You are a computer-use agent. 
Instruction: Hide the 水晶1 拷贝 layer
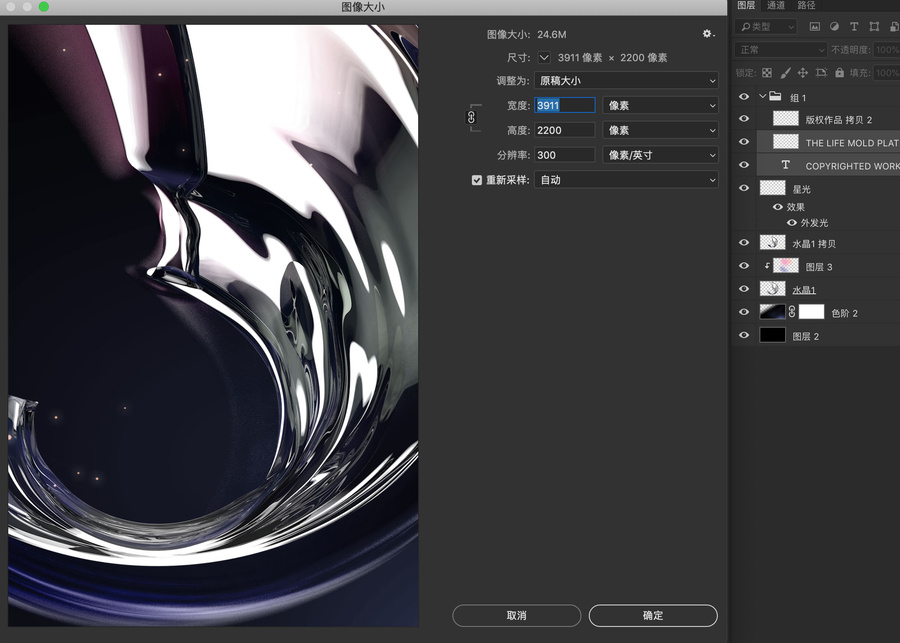pyautogui.click(x=744, y=242)
